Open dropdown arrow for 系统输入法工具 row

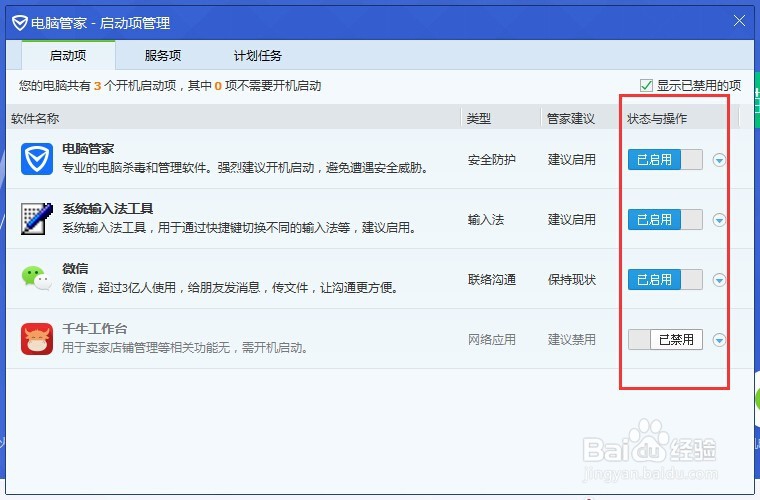point(719,220)
